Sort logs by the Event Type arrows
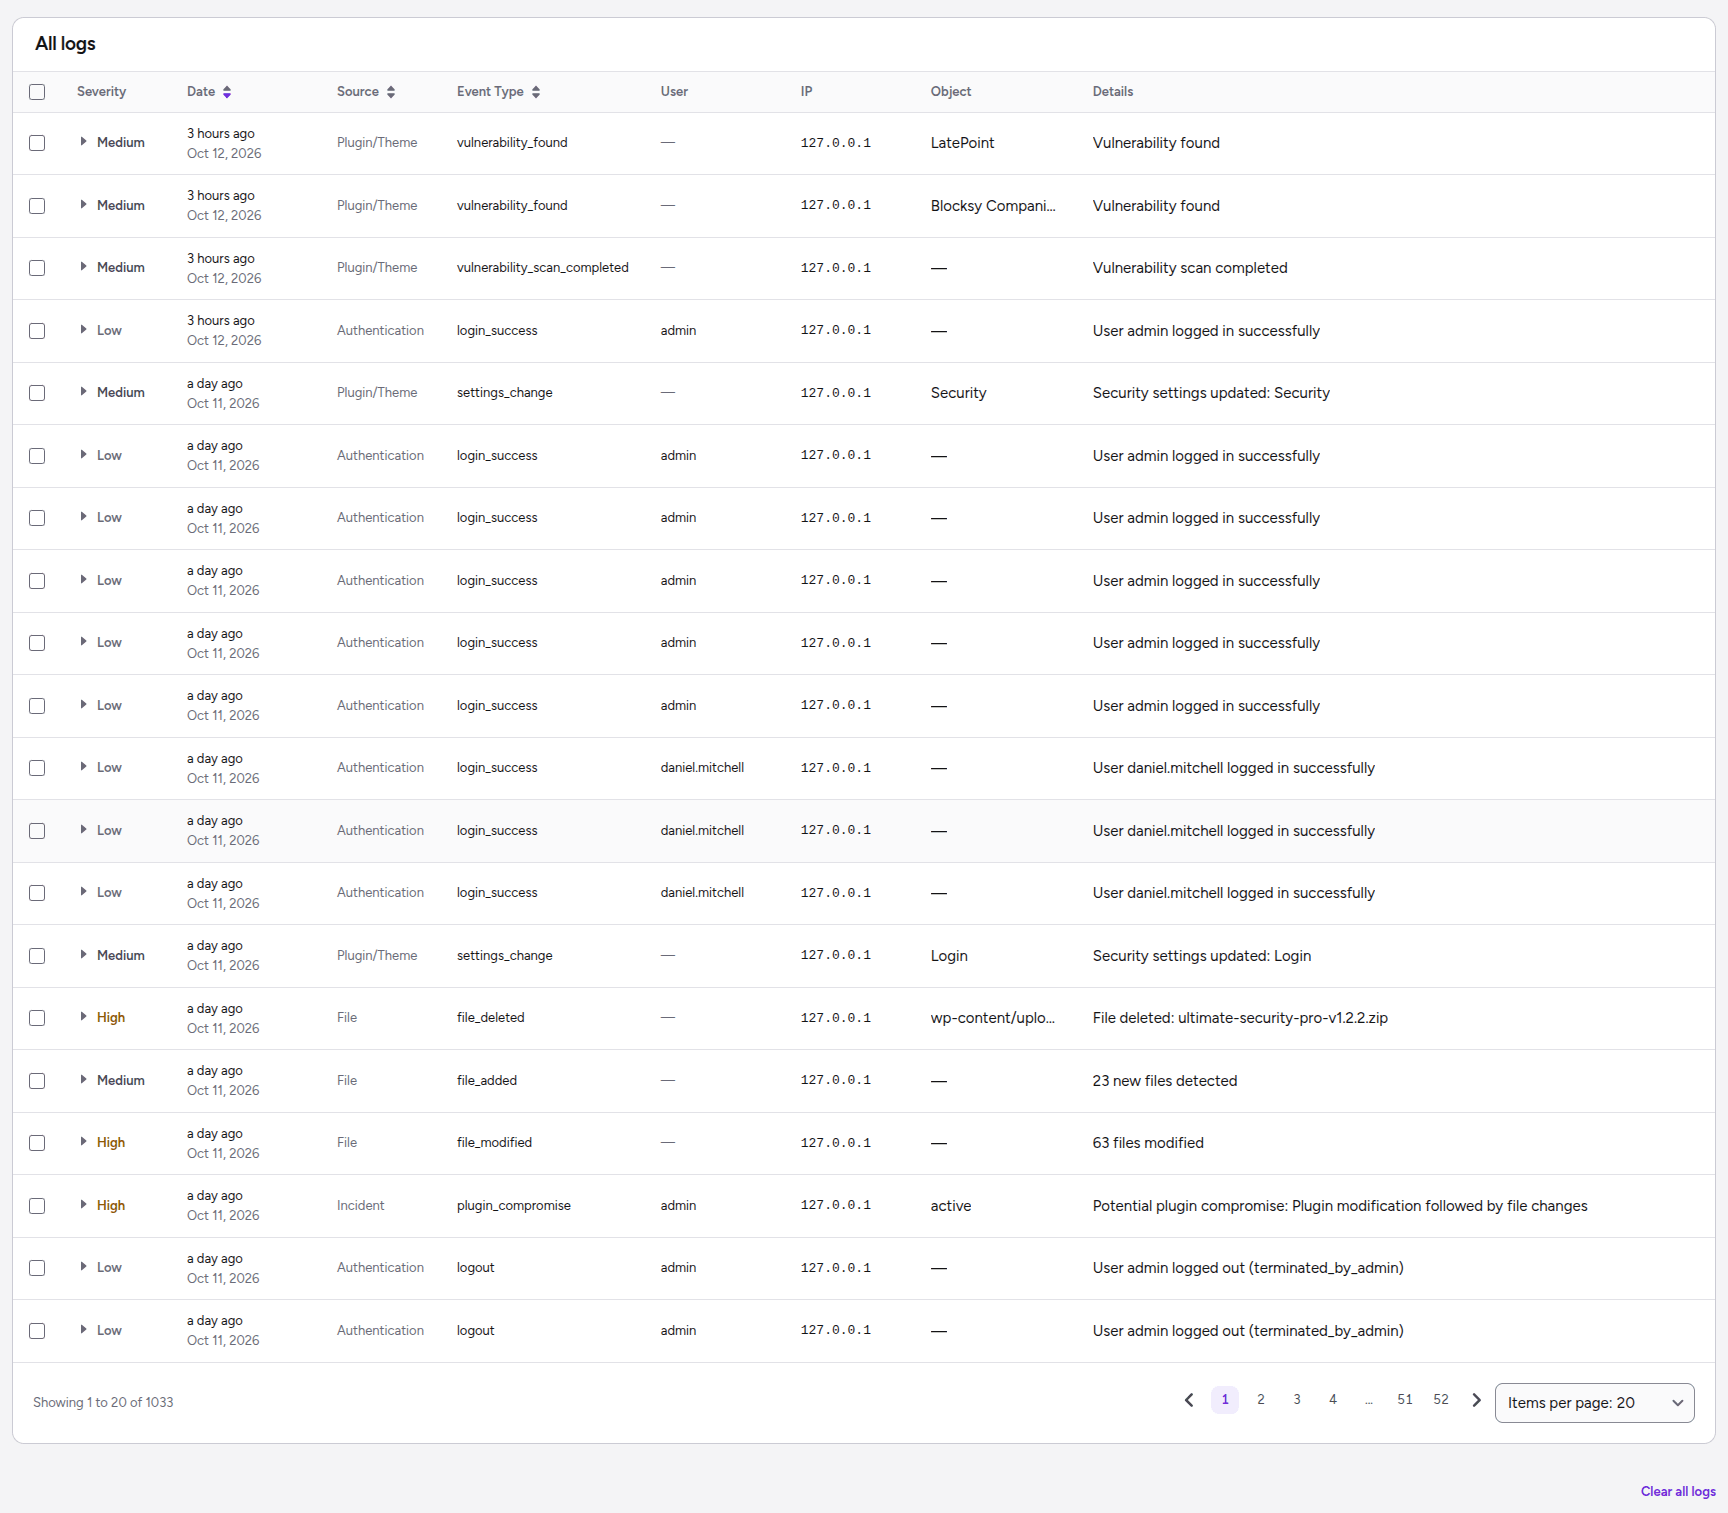1728x1513 pixels. [x=536, y=92]
